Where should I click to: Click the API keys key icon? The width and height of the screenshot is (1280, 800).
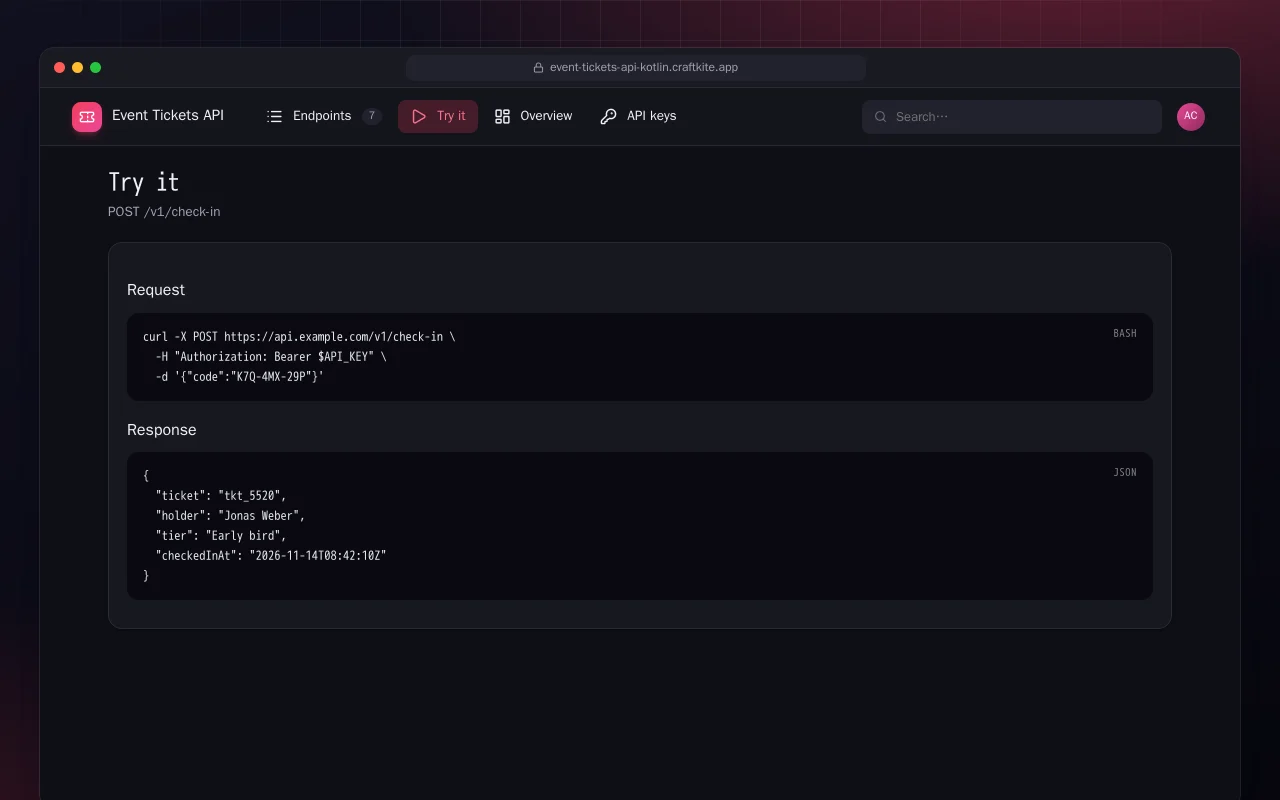(x=608, y=116)
